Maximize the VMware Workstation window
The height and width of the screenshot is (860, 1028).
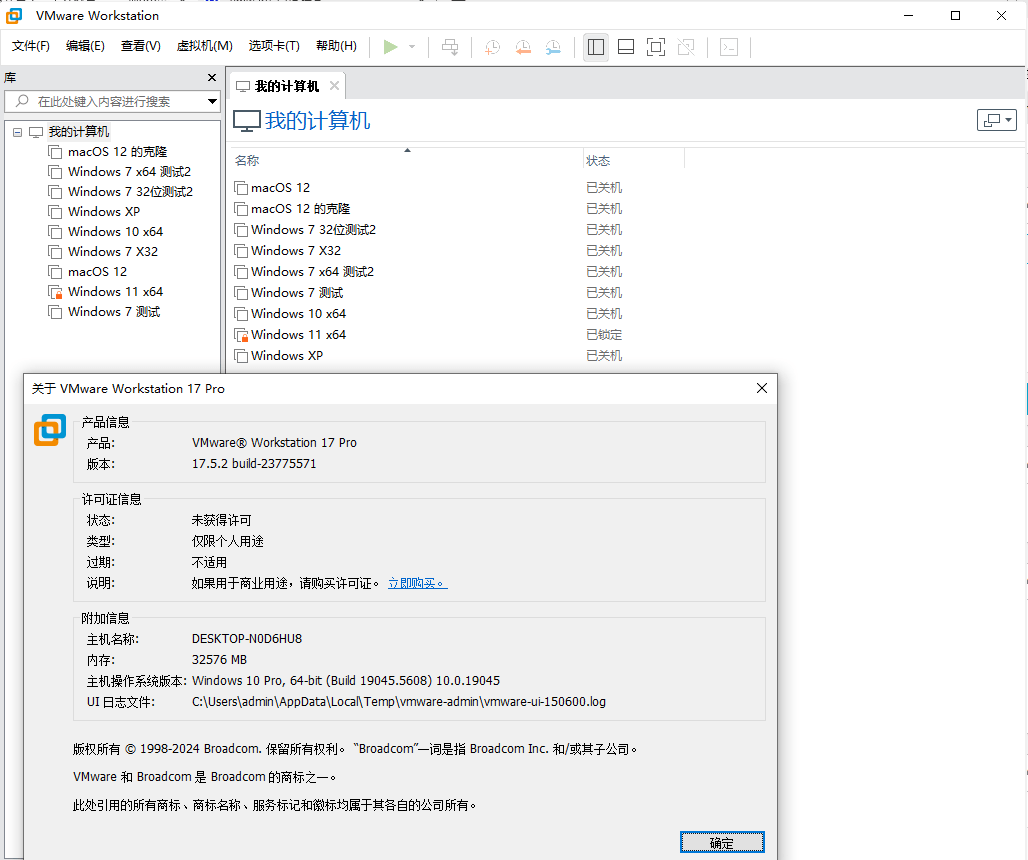click(955, 16)
